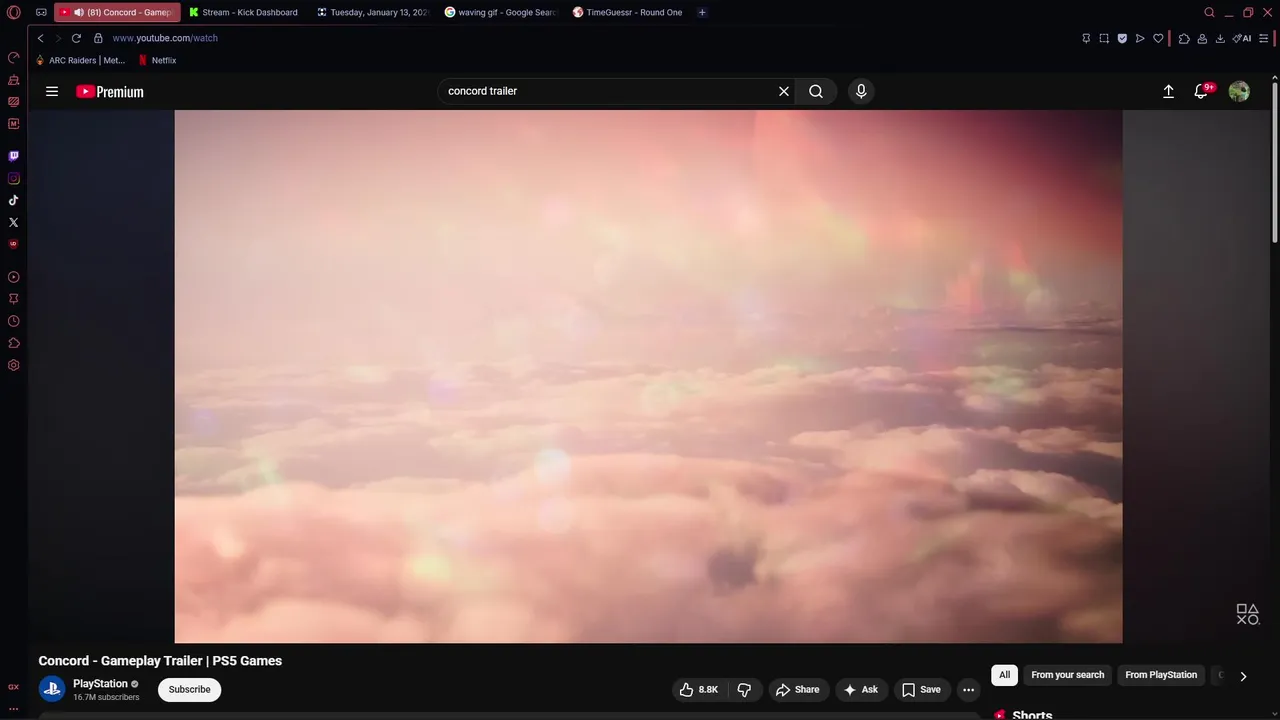The height and width of the screenshot is (720, 1280).
Task: Go back to the previous page
Action: tap(40, 38)
